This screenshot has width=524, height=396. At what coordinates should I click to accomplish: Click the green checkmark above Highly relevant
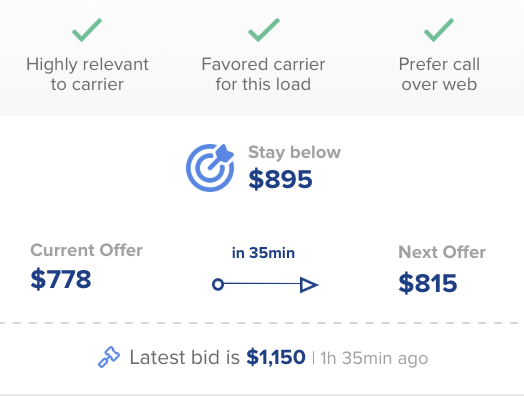pos(87,30)
